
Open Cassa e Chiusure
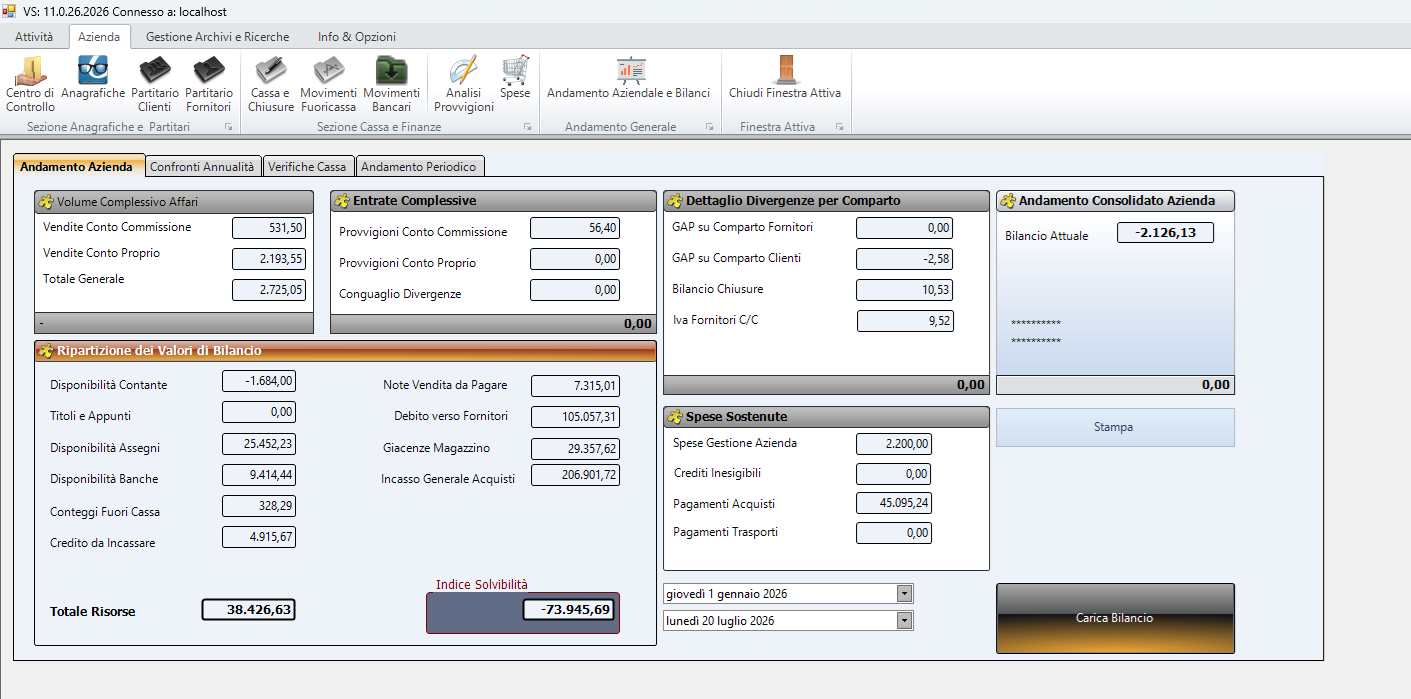(x=271, y=84)
